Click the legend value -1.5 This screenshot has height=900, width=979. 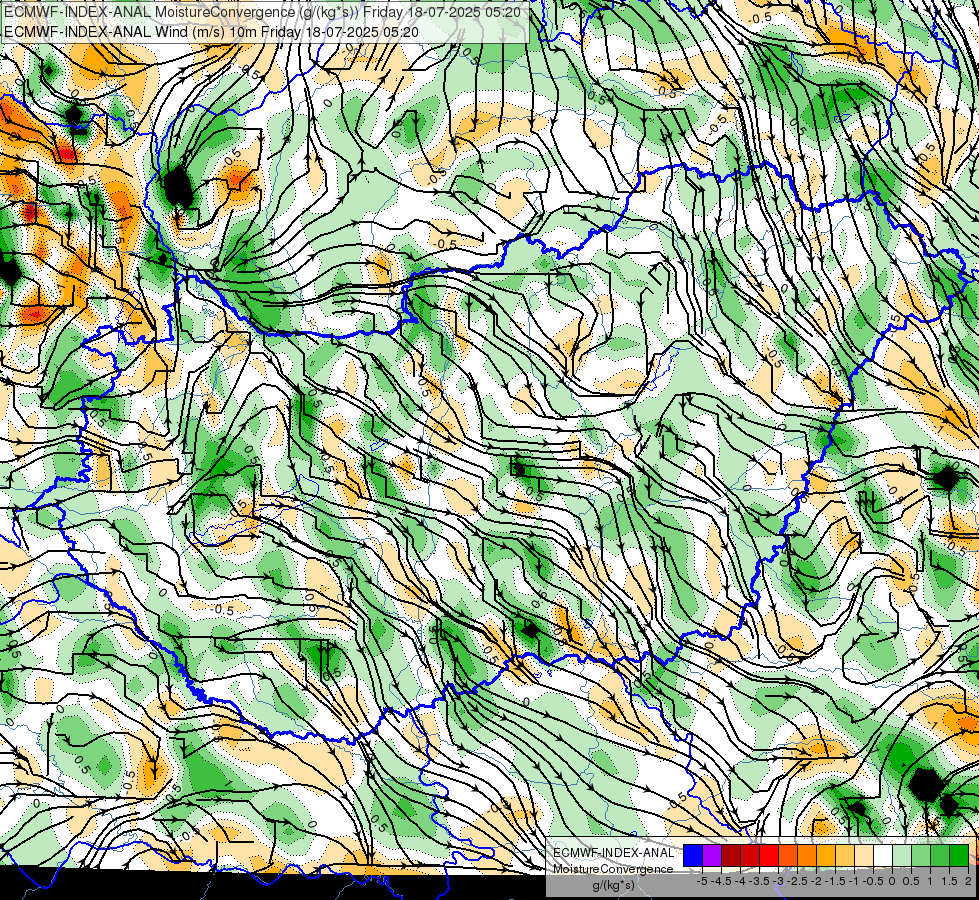[835, 881]
